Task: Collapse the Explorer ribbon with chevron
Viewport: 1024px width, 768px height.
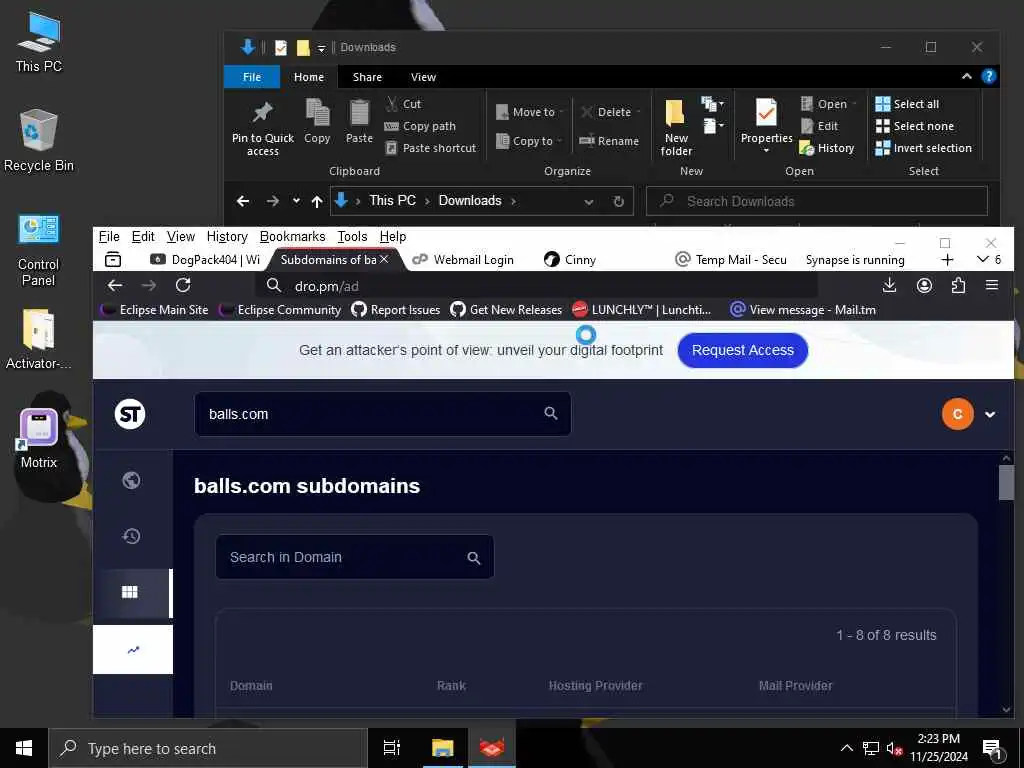Action: point(967,76)
